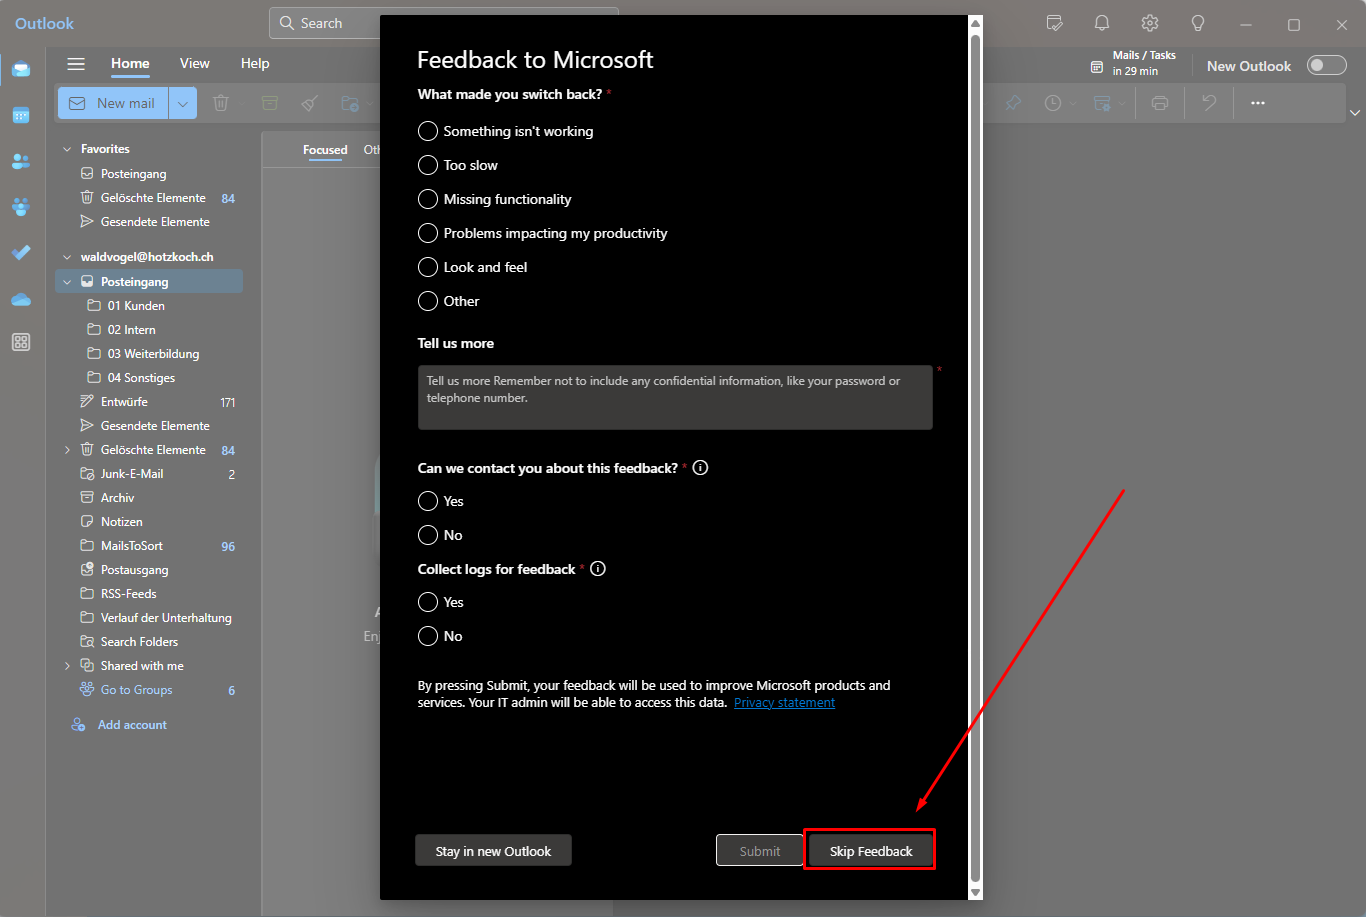Toggle the New Outlook switch
Screen dimensions: 1366x917
[1326, 66]
